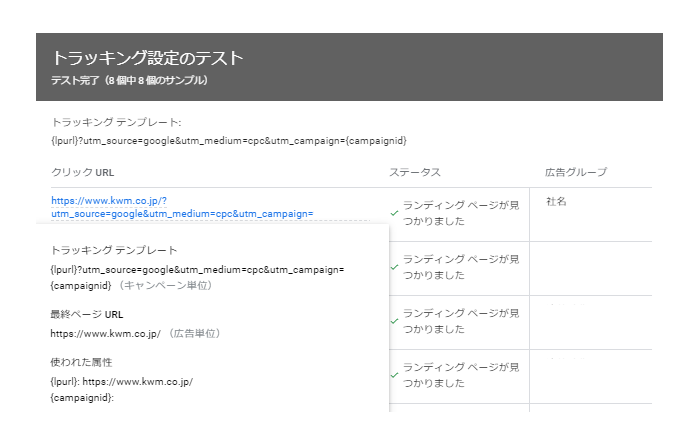Click the ステータス column header
This screenshot has height=445, width=700.
point(415,172)
